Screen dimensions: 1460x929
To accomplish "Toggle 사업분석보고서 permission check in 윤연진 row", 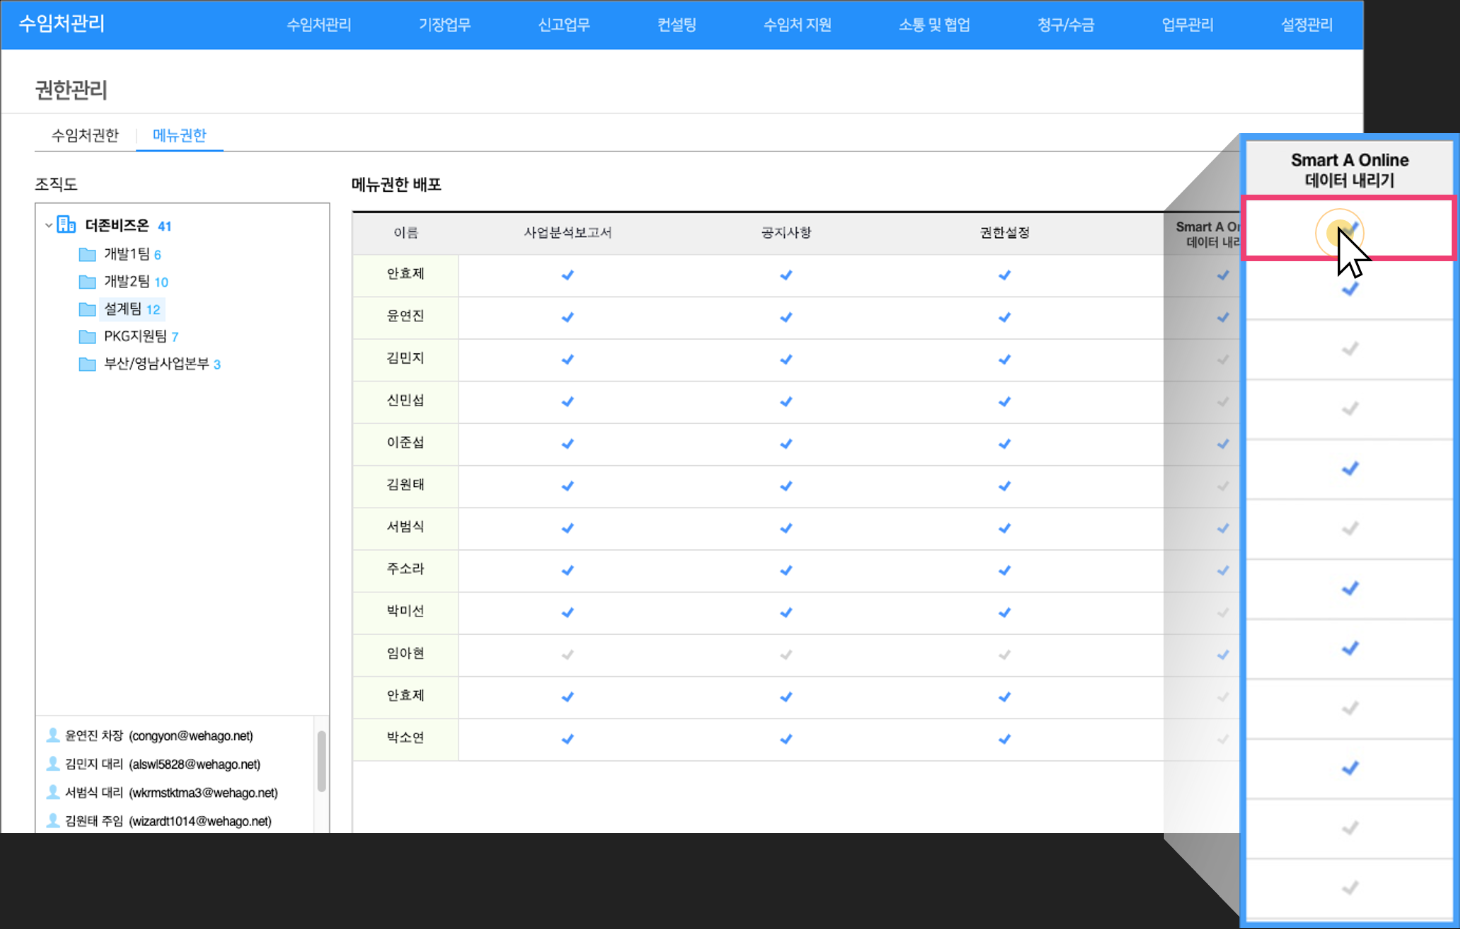I will coord(567,317).
